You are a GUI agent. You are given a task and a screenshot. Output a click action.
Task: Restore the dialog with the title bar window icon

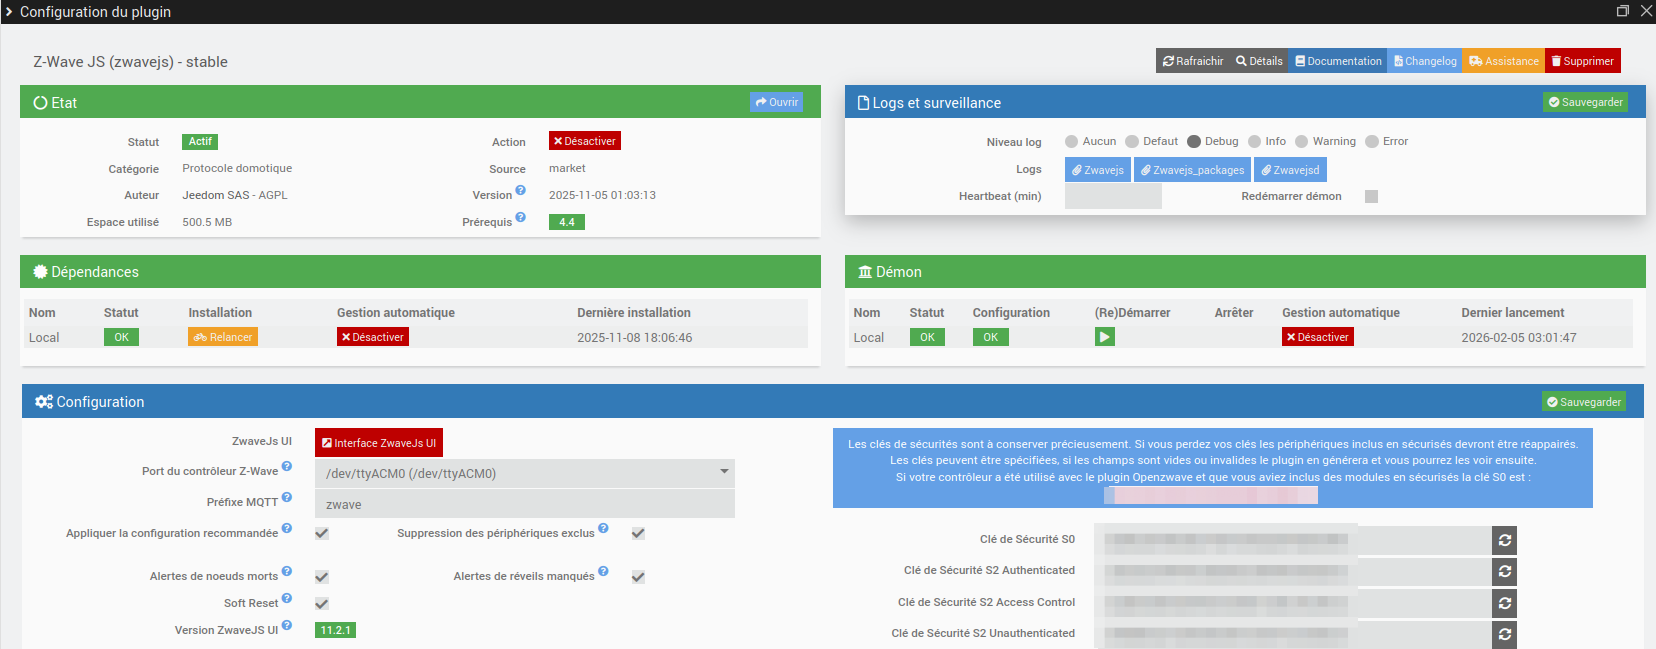click(1622, 11)
